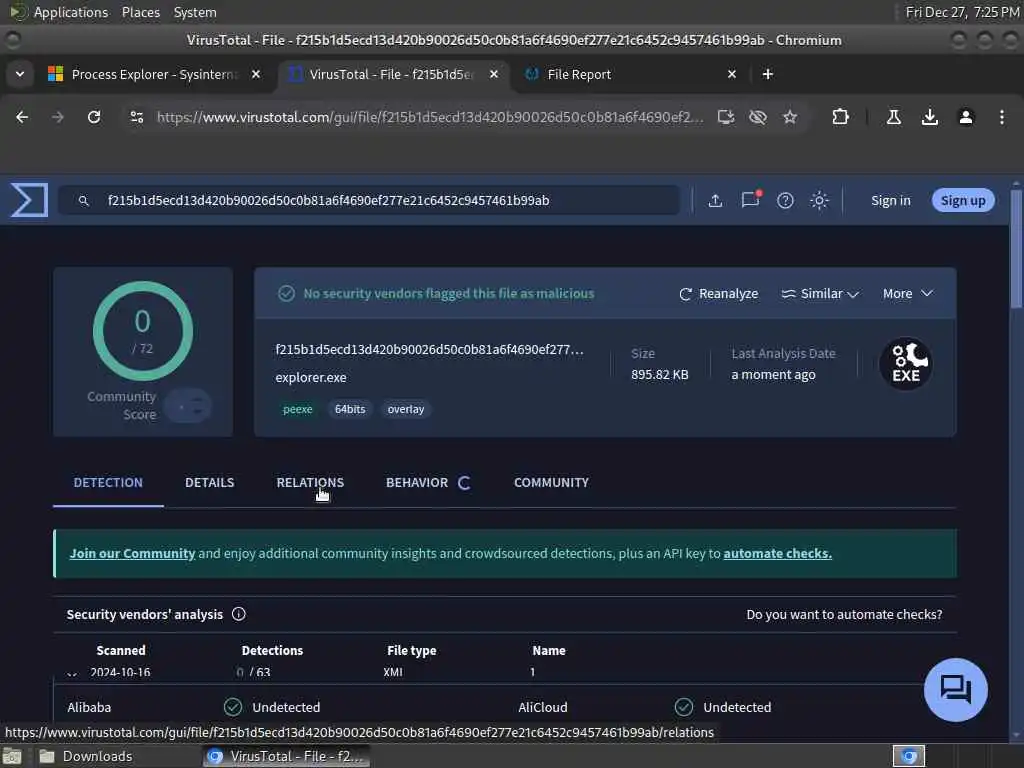Open the notifications chat icon
This screenshot has width=1024, height=768.
click(x=750, y=199)
